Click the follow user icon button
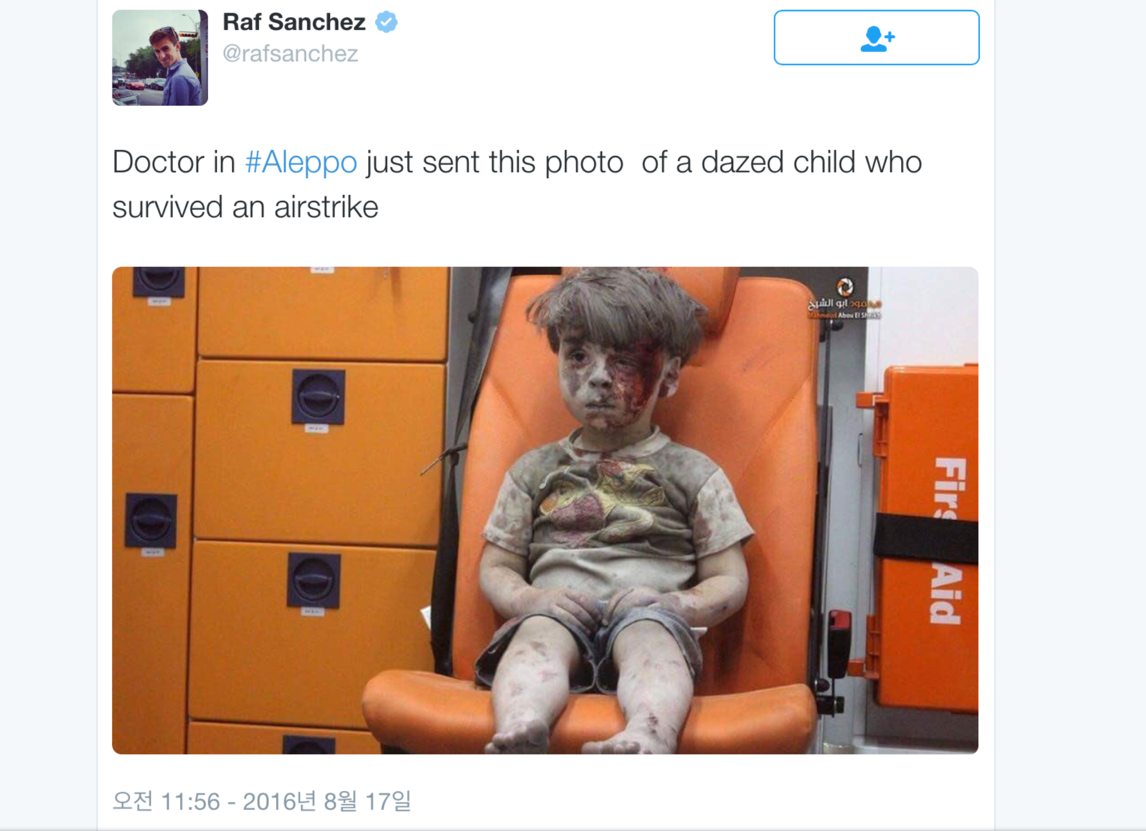 coord(876,37)
